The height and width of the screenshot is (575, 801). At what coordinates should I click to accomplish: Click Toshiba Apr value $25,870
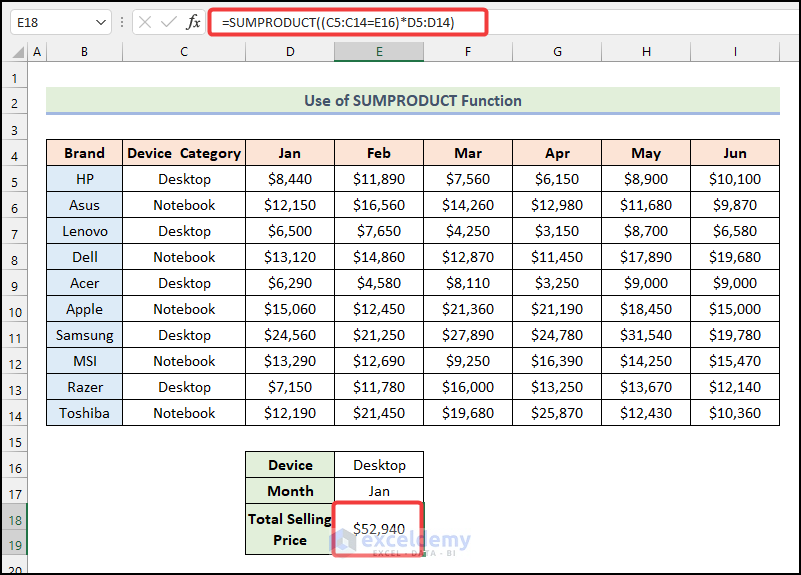click(557, 413)
